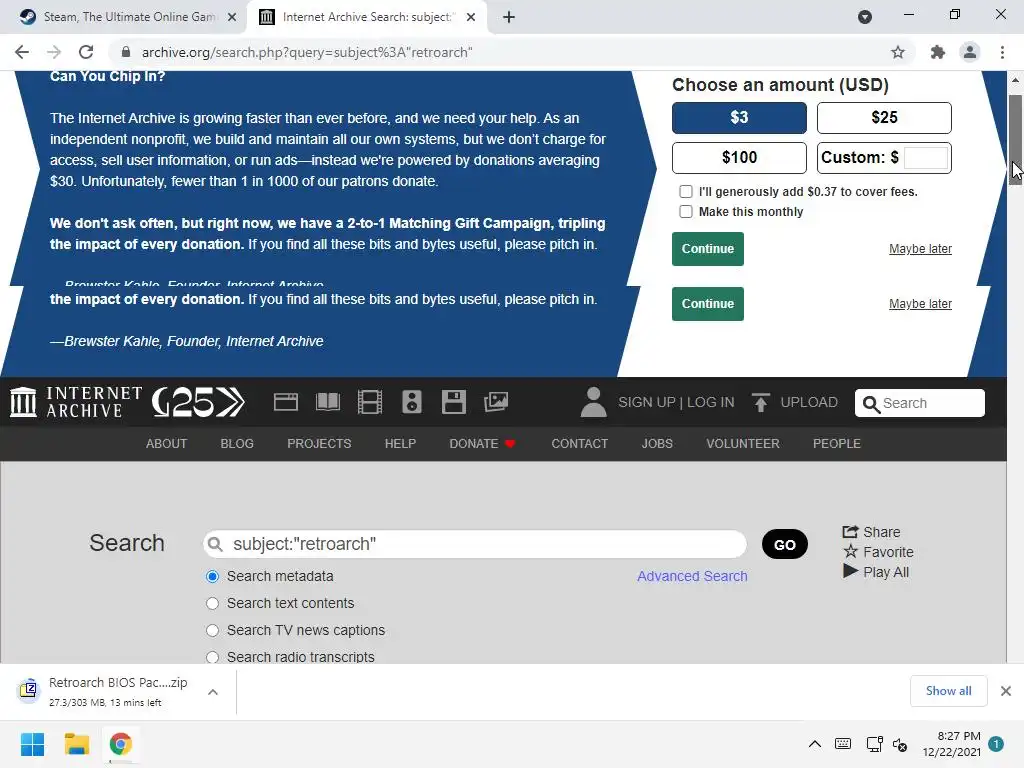Image resolution: width=1024 pixels, height=768 pixels.
Task: Go back to the previous page
Action: tap(22, 52)
